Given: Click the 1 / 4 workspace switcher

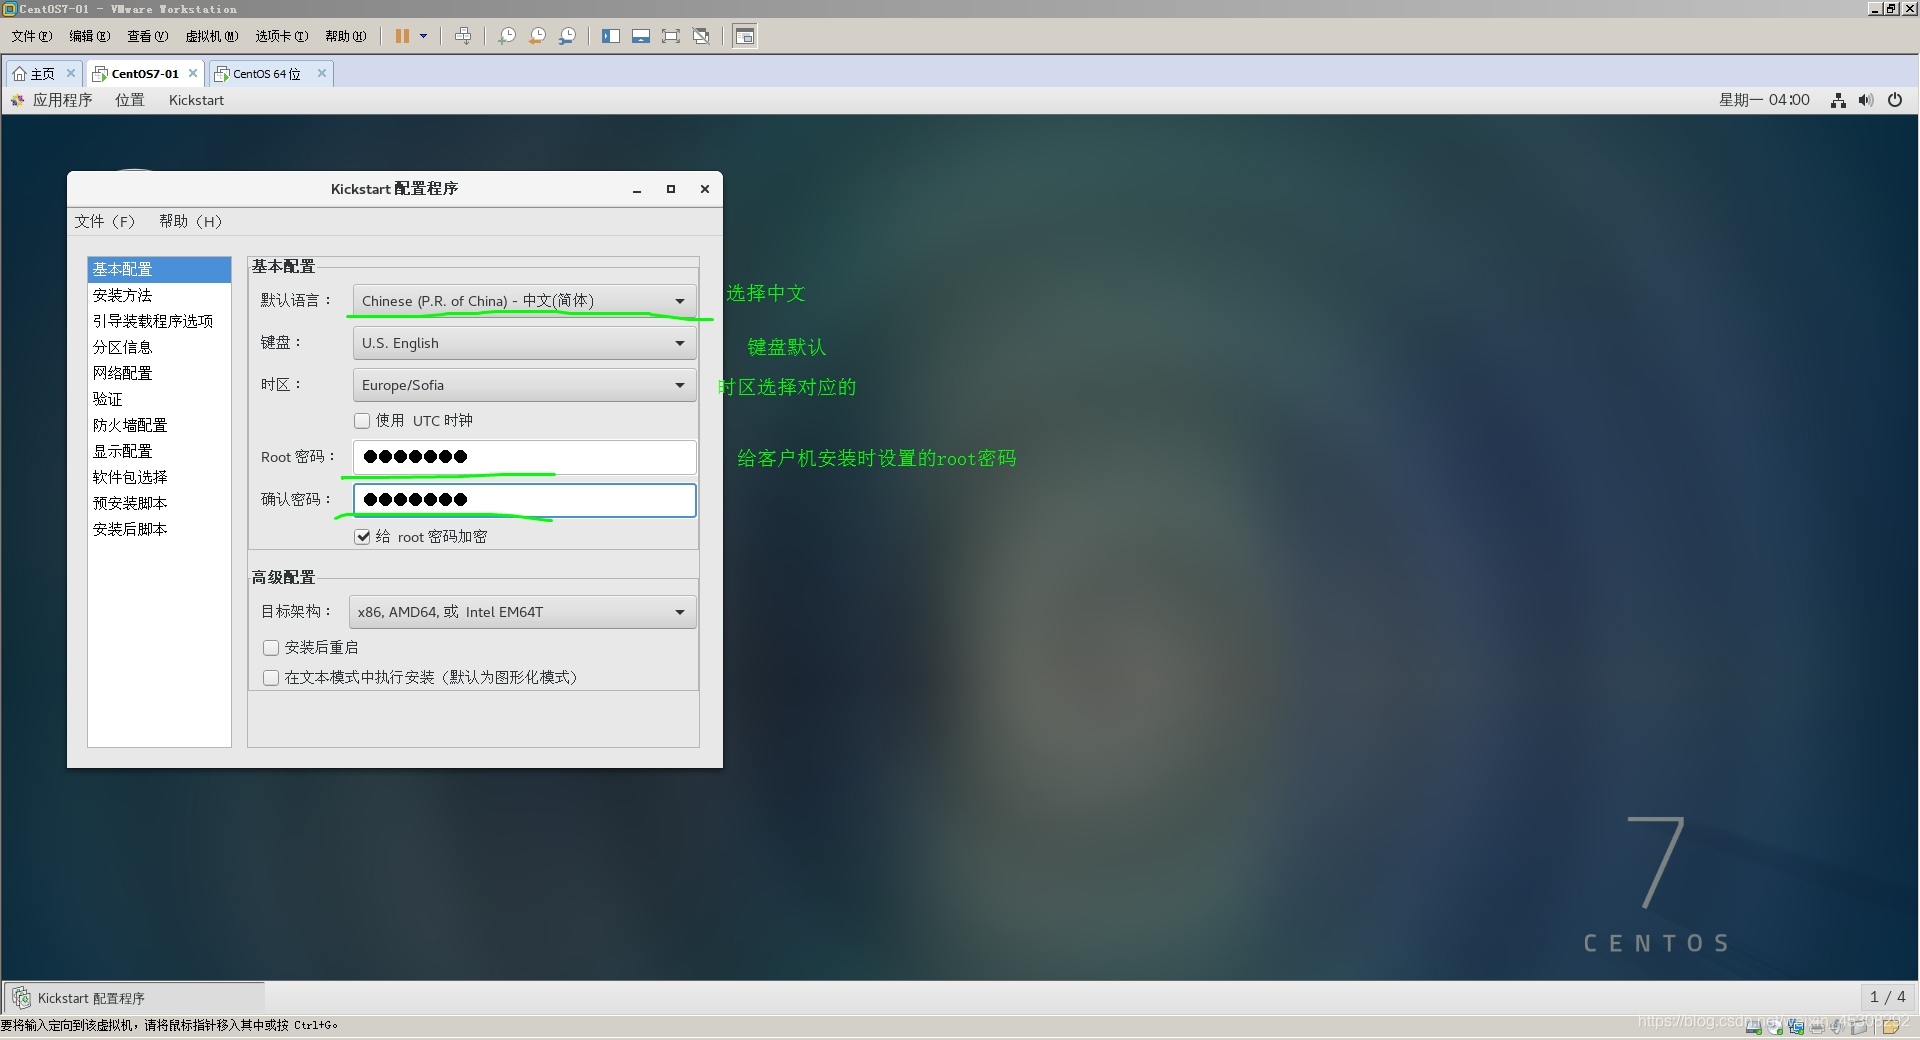Looking at the screenshot, I should coord(1888,997).
